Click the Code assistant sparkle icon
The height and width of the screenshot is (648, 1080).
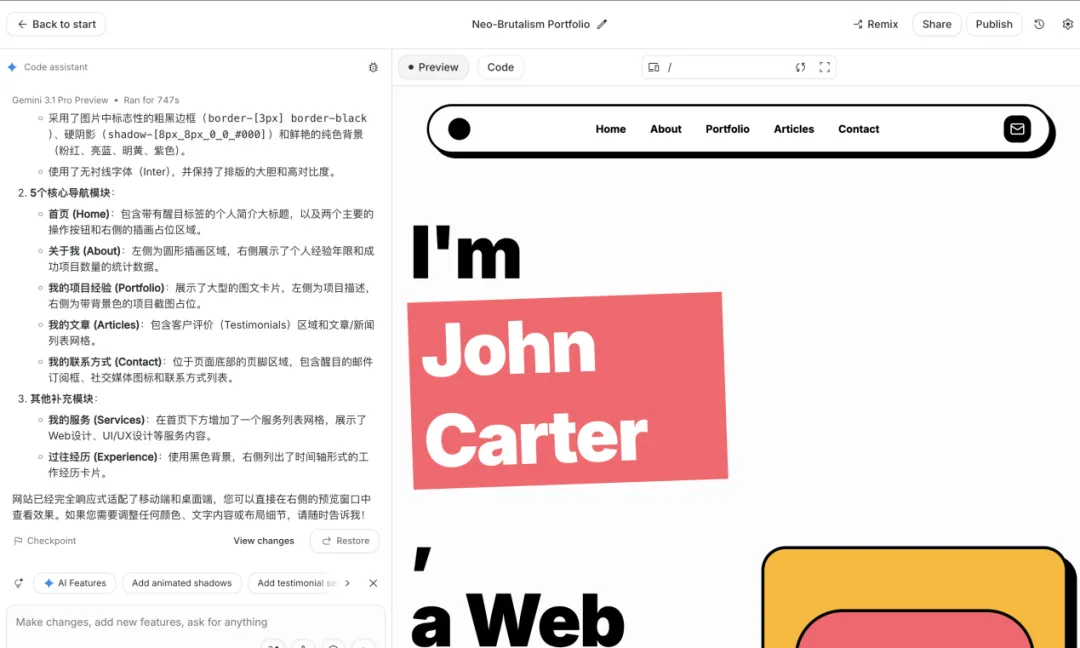[x=12, y=67]
